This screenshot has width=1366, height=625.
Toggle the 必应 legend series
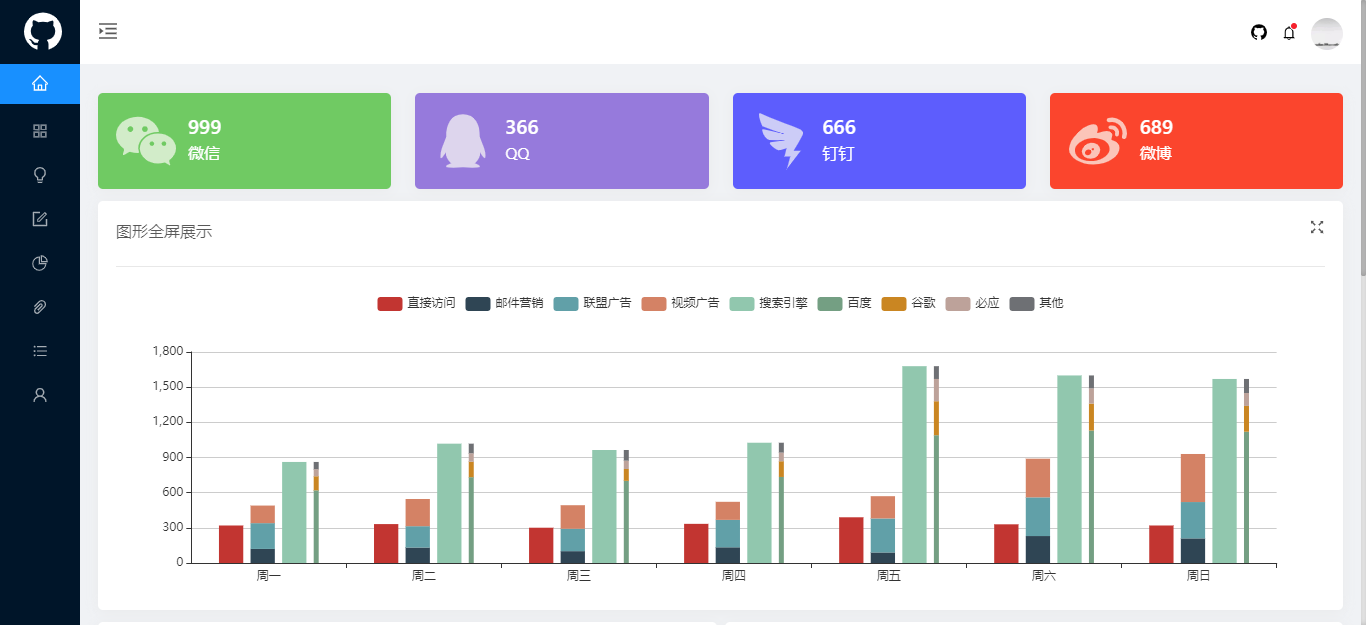973,303
